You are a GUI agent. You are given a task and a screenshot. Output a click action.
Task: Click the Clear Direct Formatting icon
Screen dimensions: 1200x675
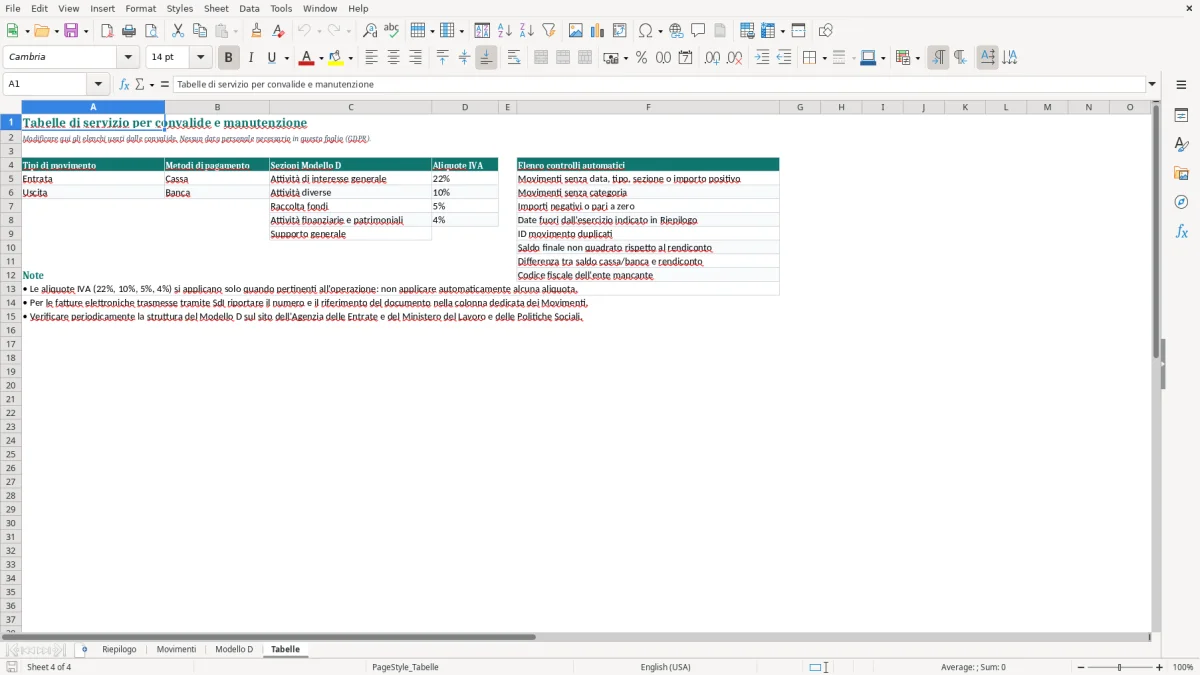click(x=279, y=31)
